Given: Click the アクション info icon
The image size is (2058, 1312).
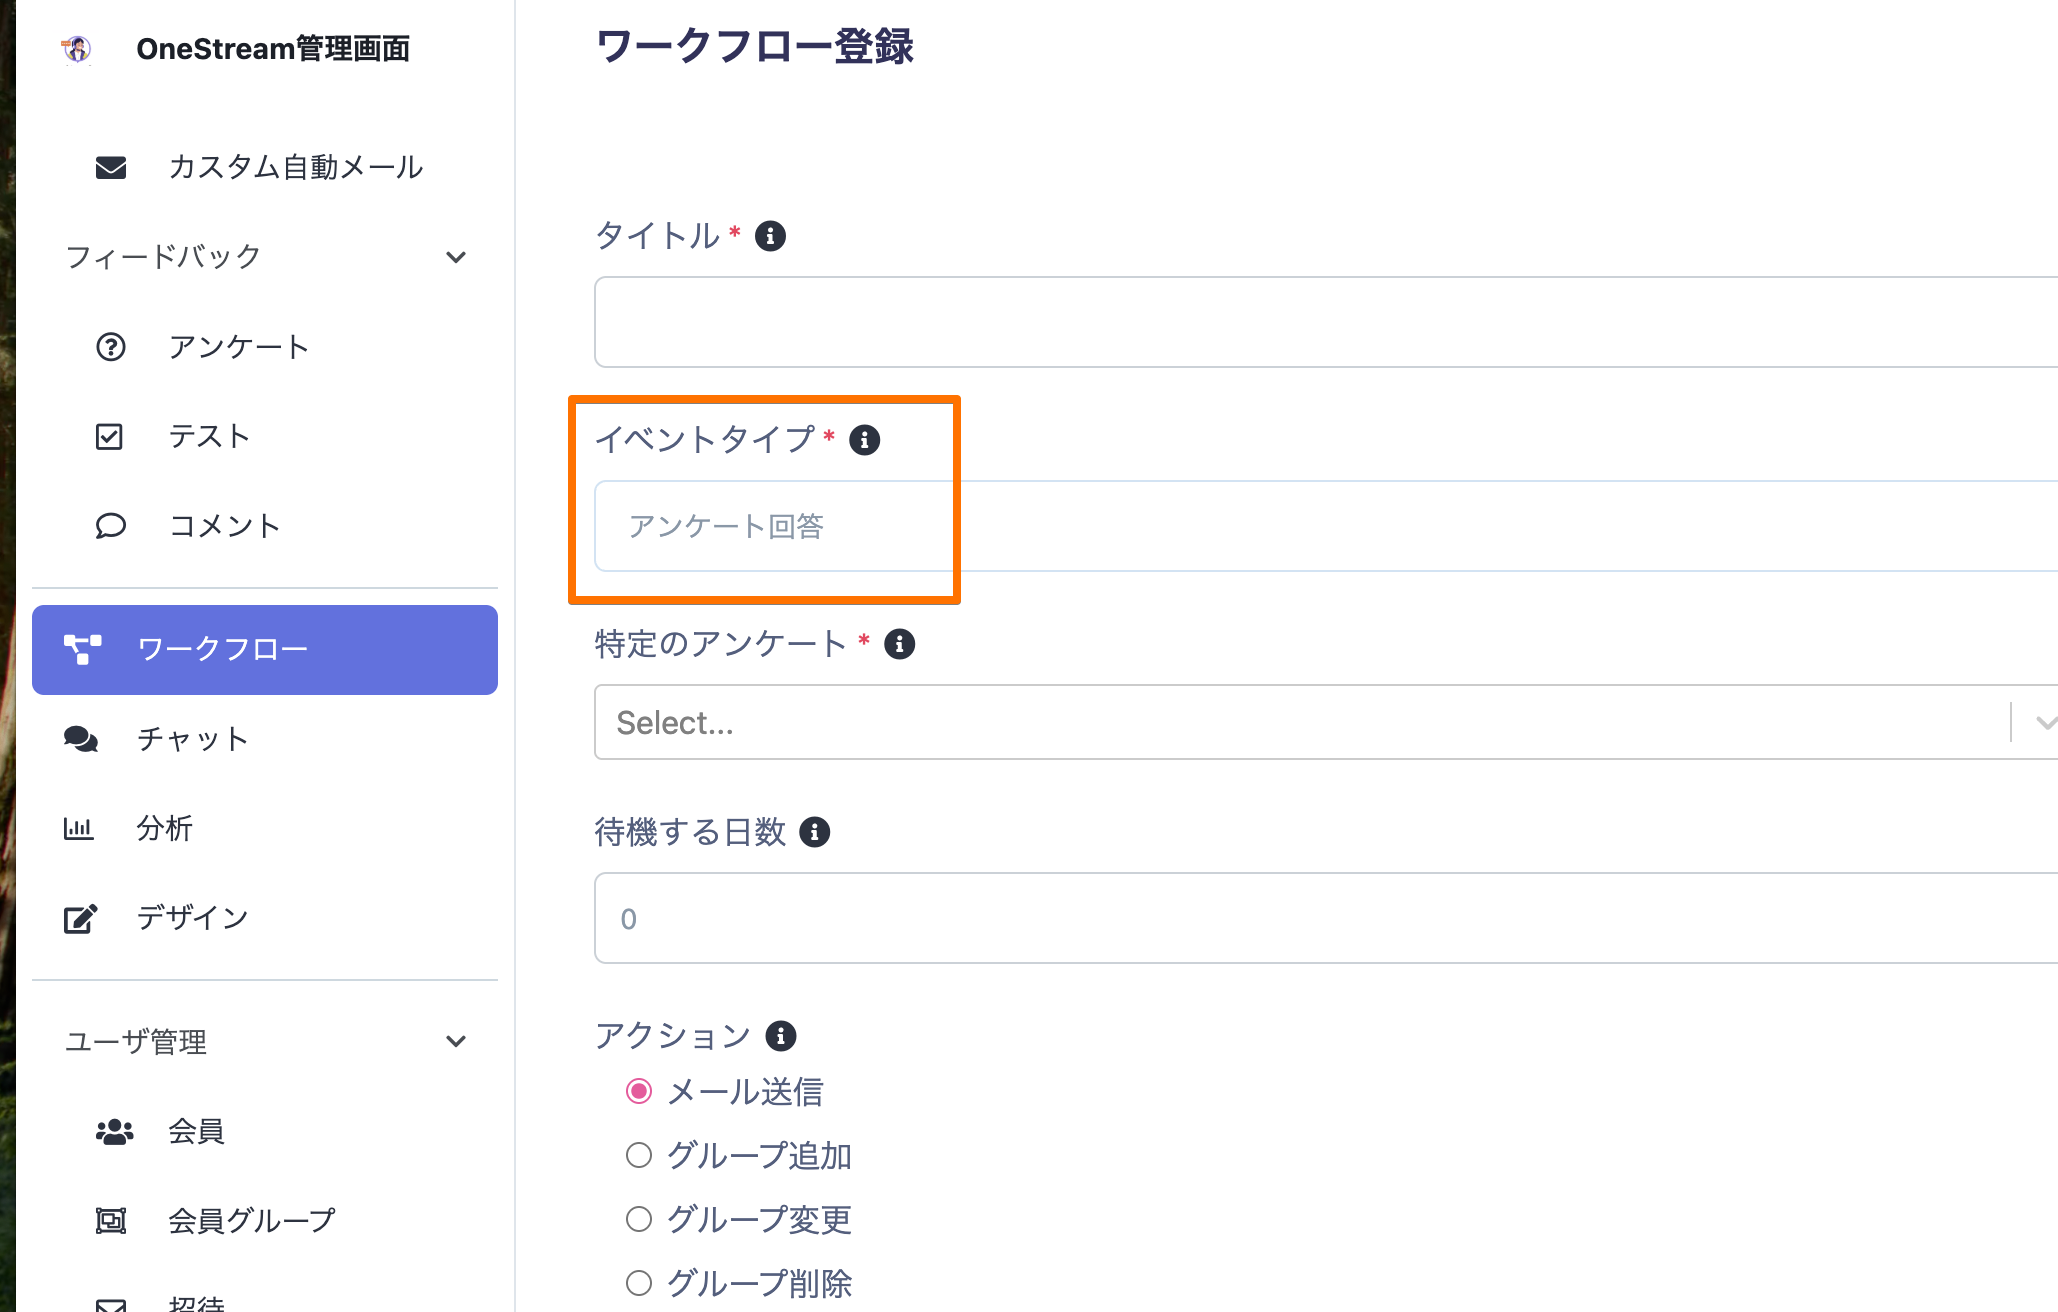Looking at the screenshot, I should click(780, 1036).
